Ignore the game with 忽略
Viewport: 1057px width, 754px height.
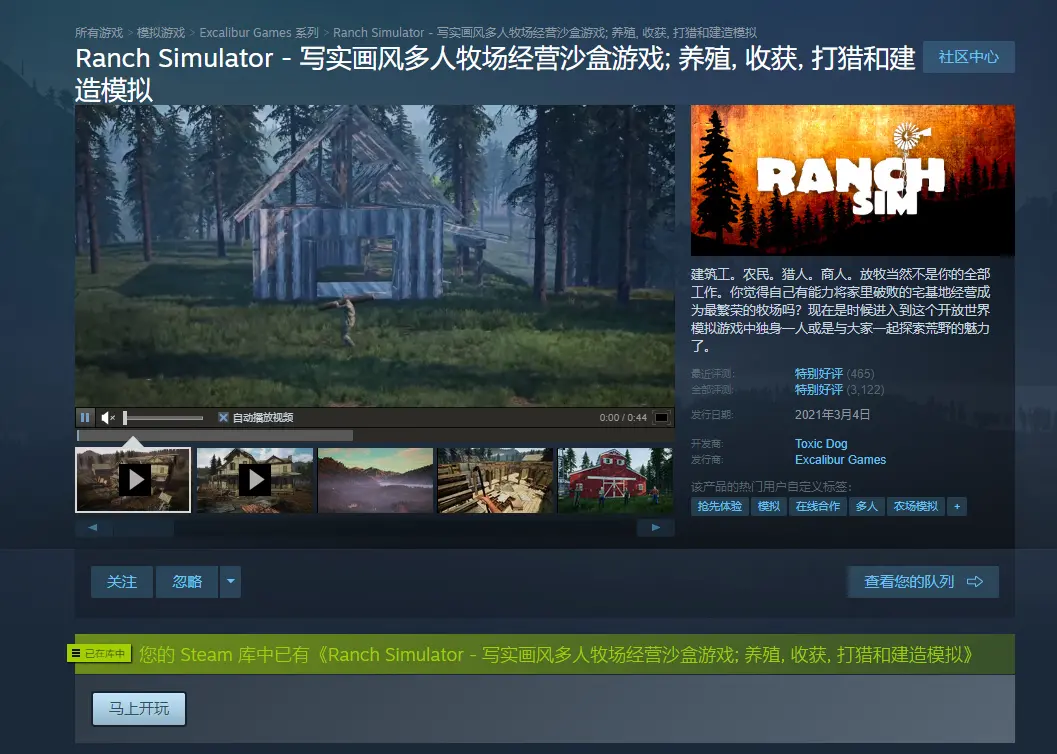point(187,582)
